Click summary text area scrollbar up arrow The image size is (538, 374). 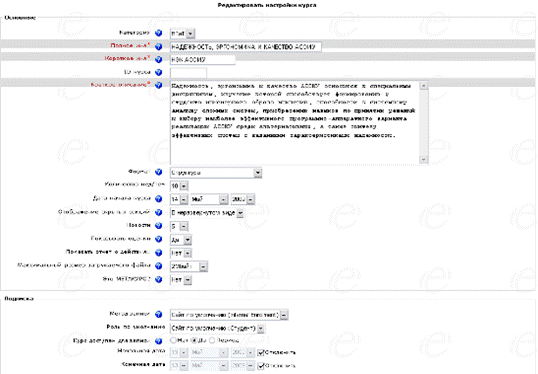(x=424, y=85)
